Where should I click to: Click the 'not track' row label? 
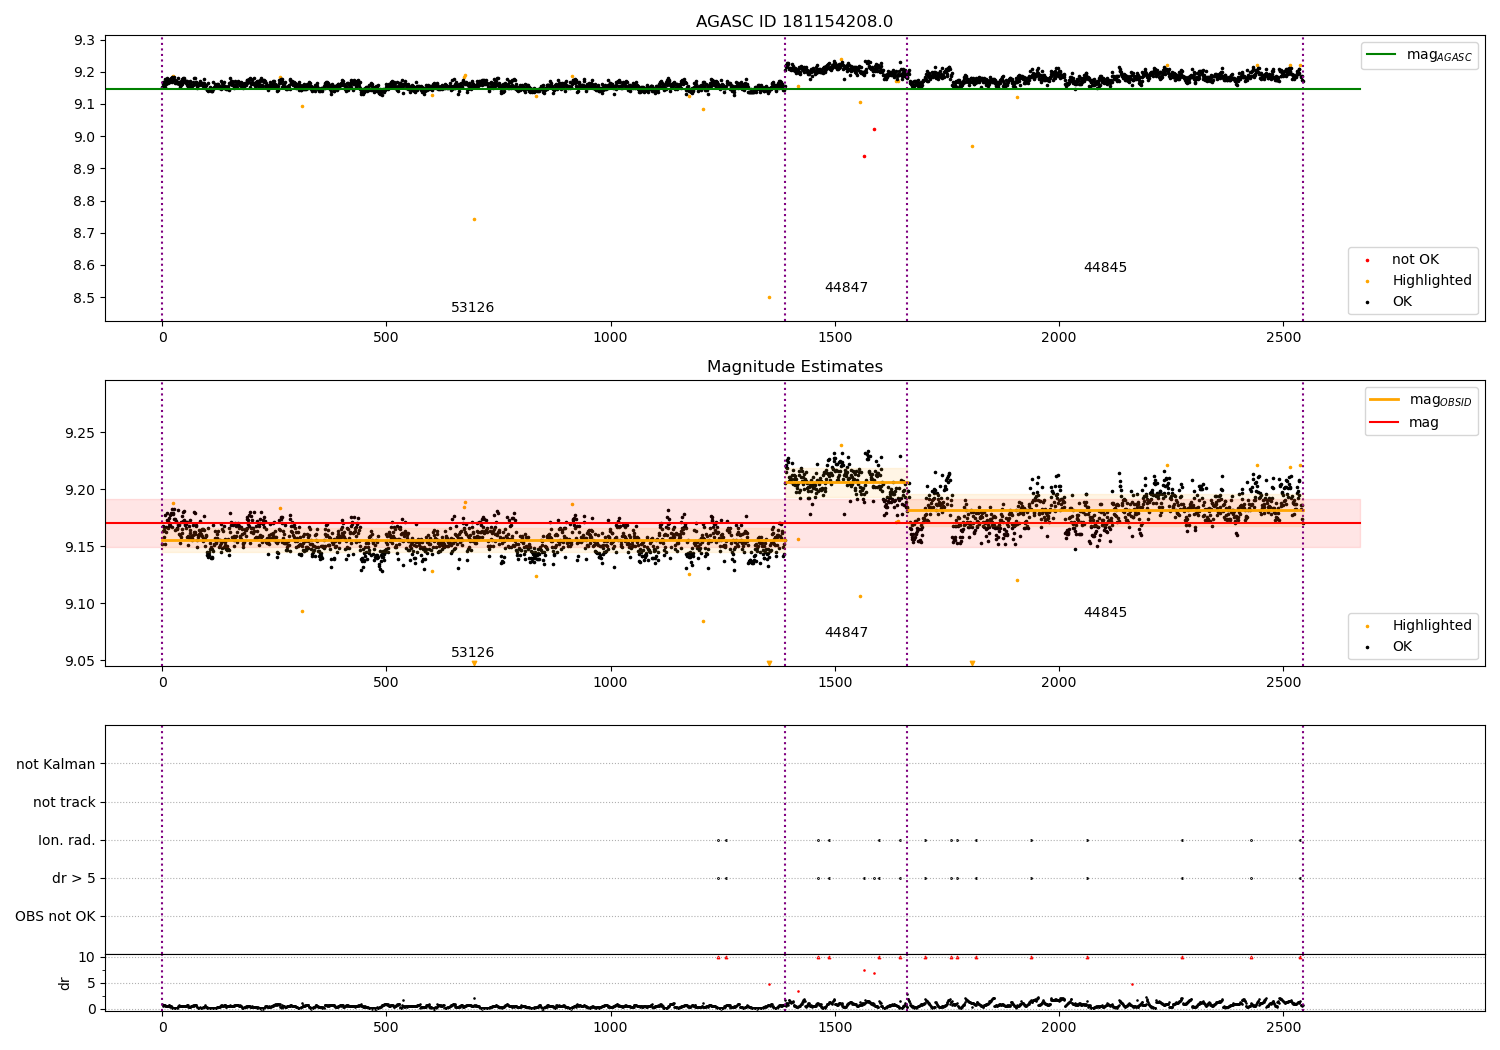tap(64, 803)
